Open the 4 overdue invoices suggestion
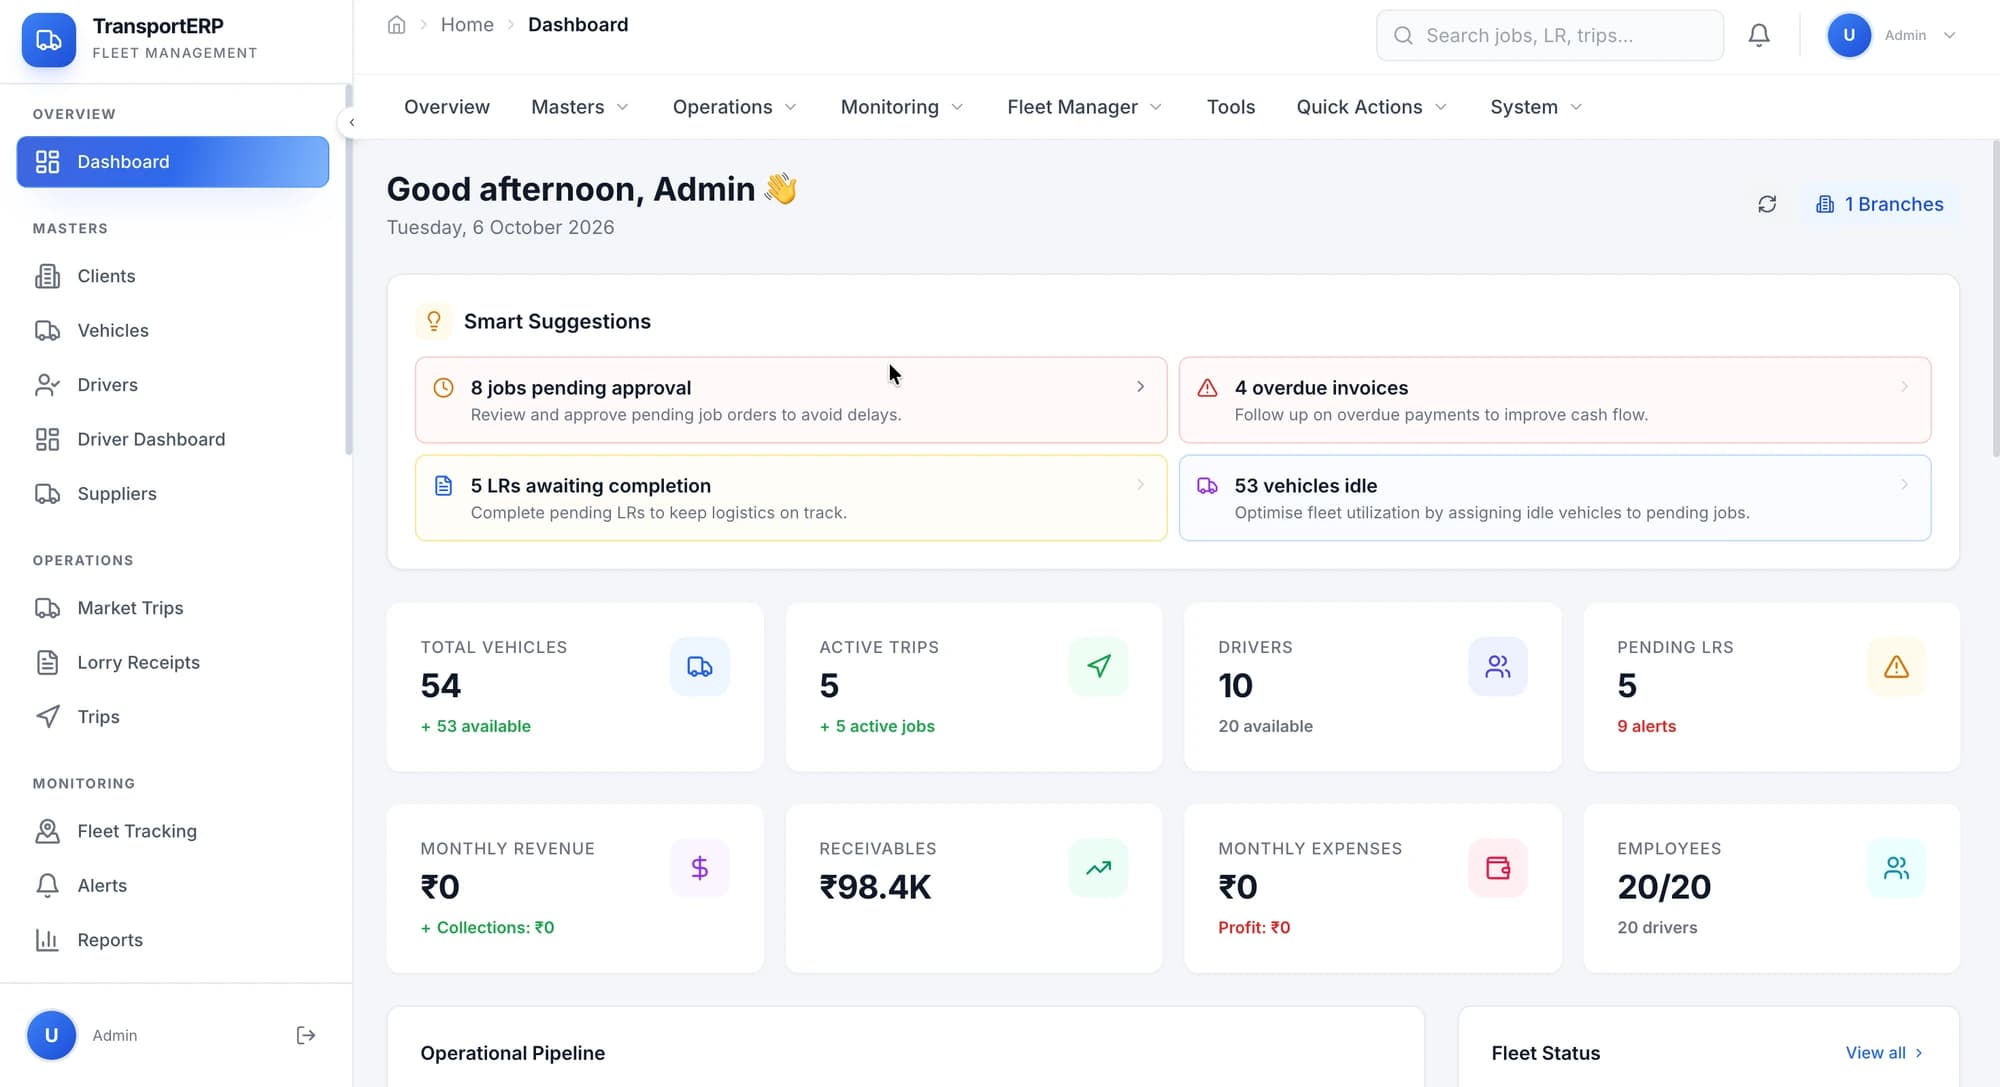Image resolution: width=2000 pixels, height=1087 pixels. tap(1555, 400)
